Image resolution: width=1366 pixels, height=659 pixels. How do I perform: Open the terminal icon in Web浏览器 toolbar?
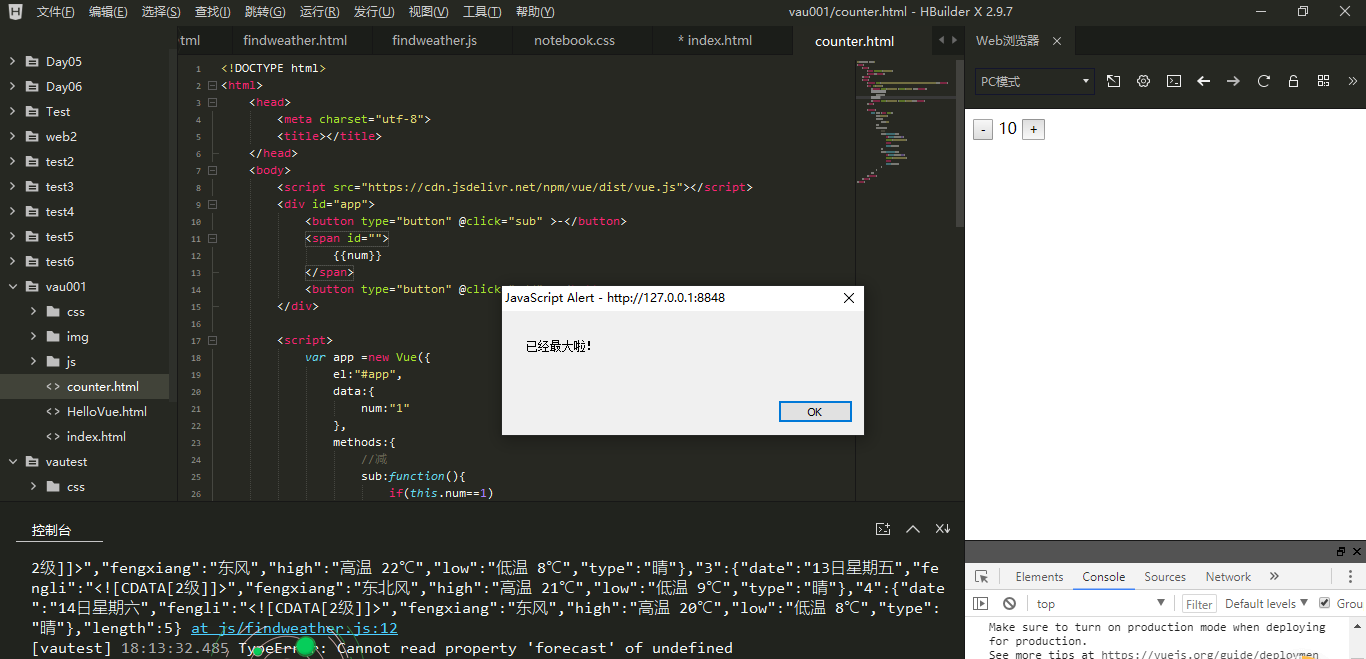(x=1174, y=81)
